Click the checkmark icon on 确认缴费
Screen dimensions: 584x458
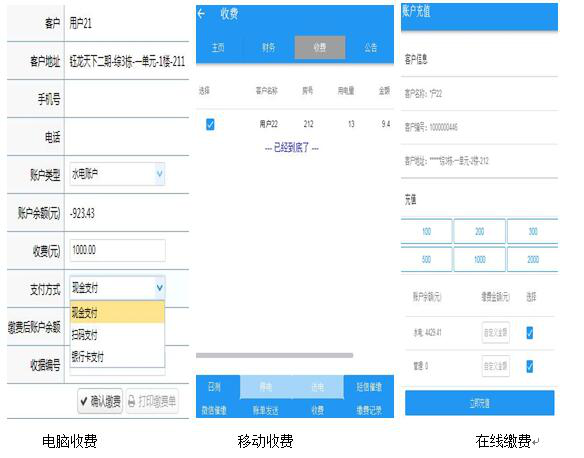tap(84, 401)
